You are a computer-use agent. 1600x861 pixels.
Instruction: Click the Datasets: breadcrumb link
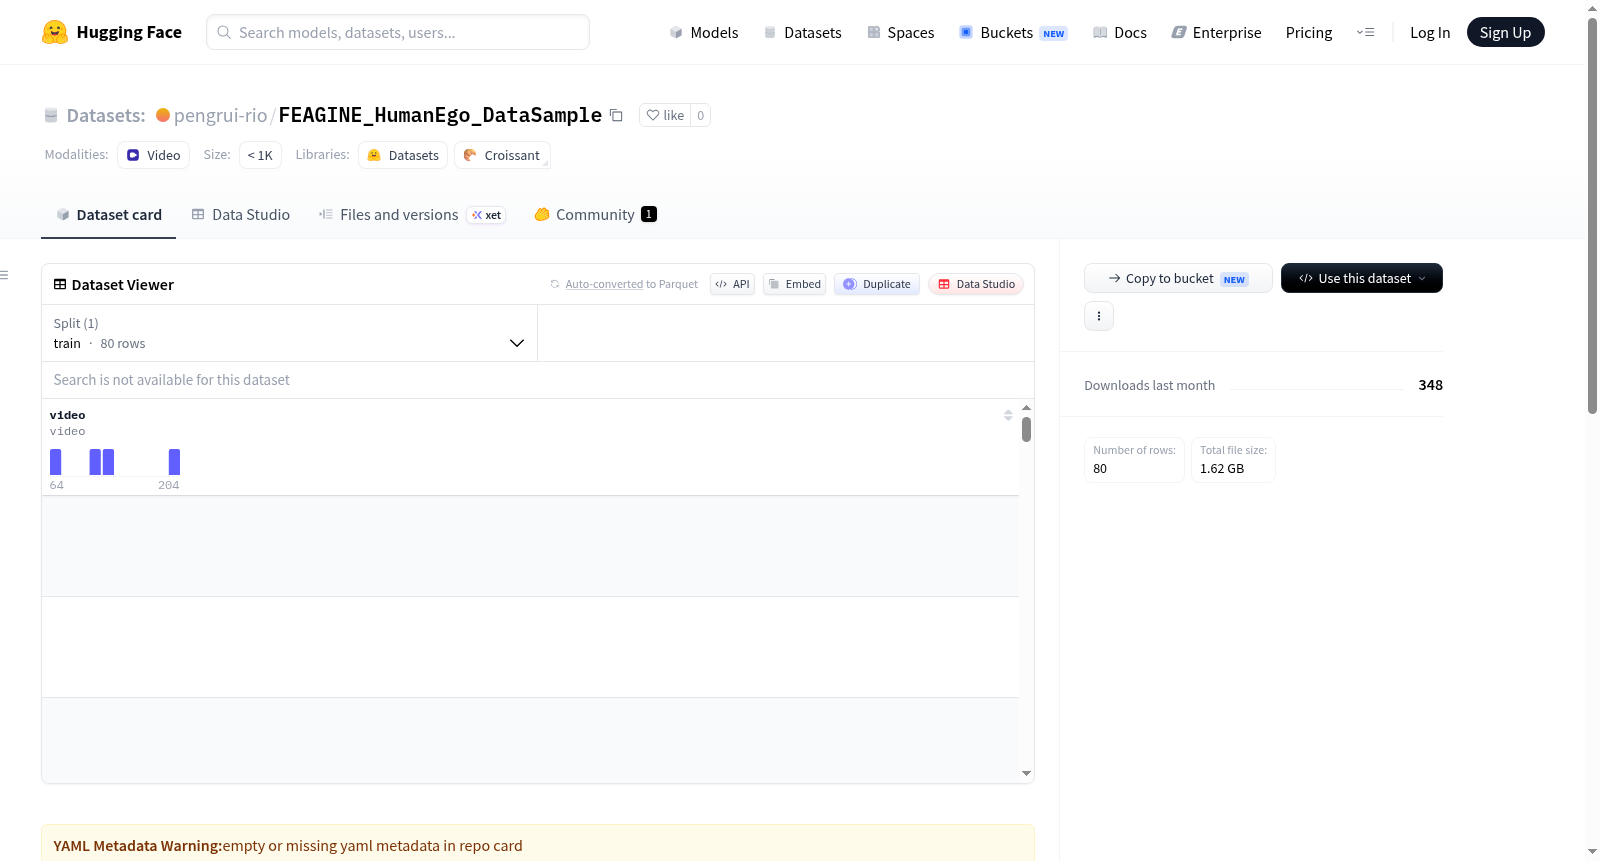pyautogui.click(x=106, y=115)
